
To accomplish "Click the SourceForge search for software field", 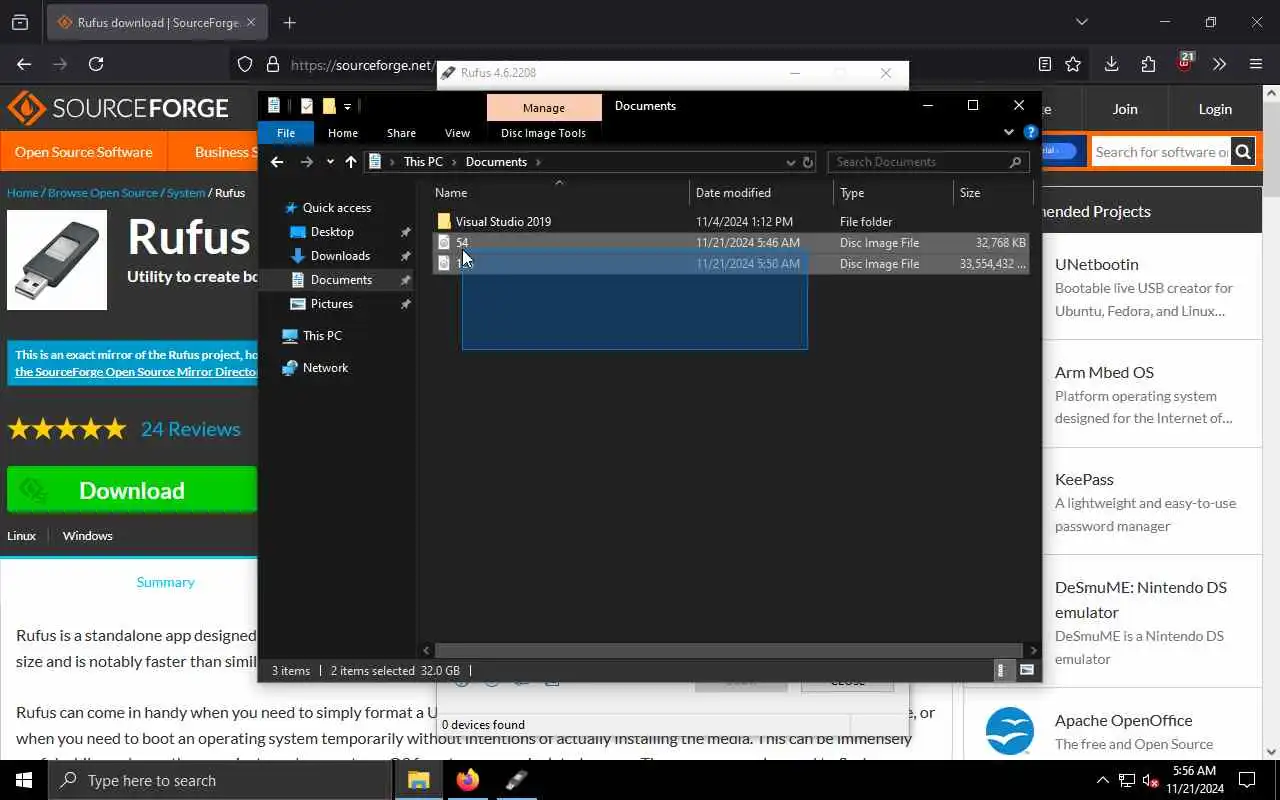I will 1161,152.
